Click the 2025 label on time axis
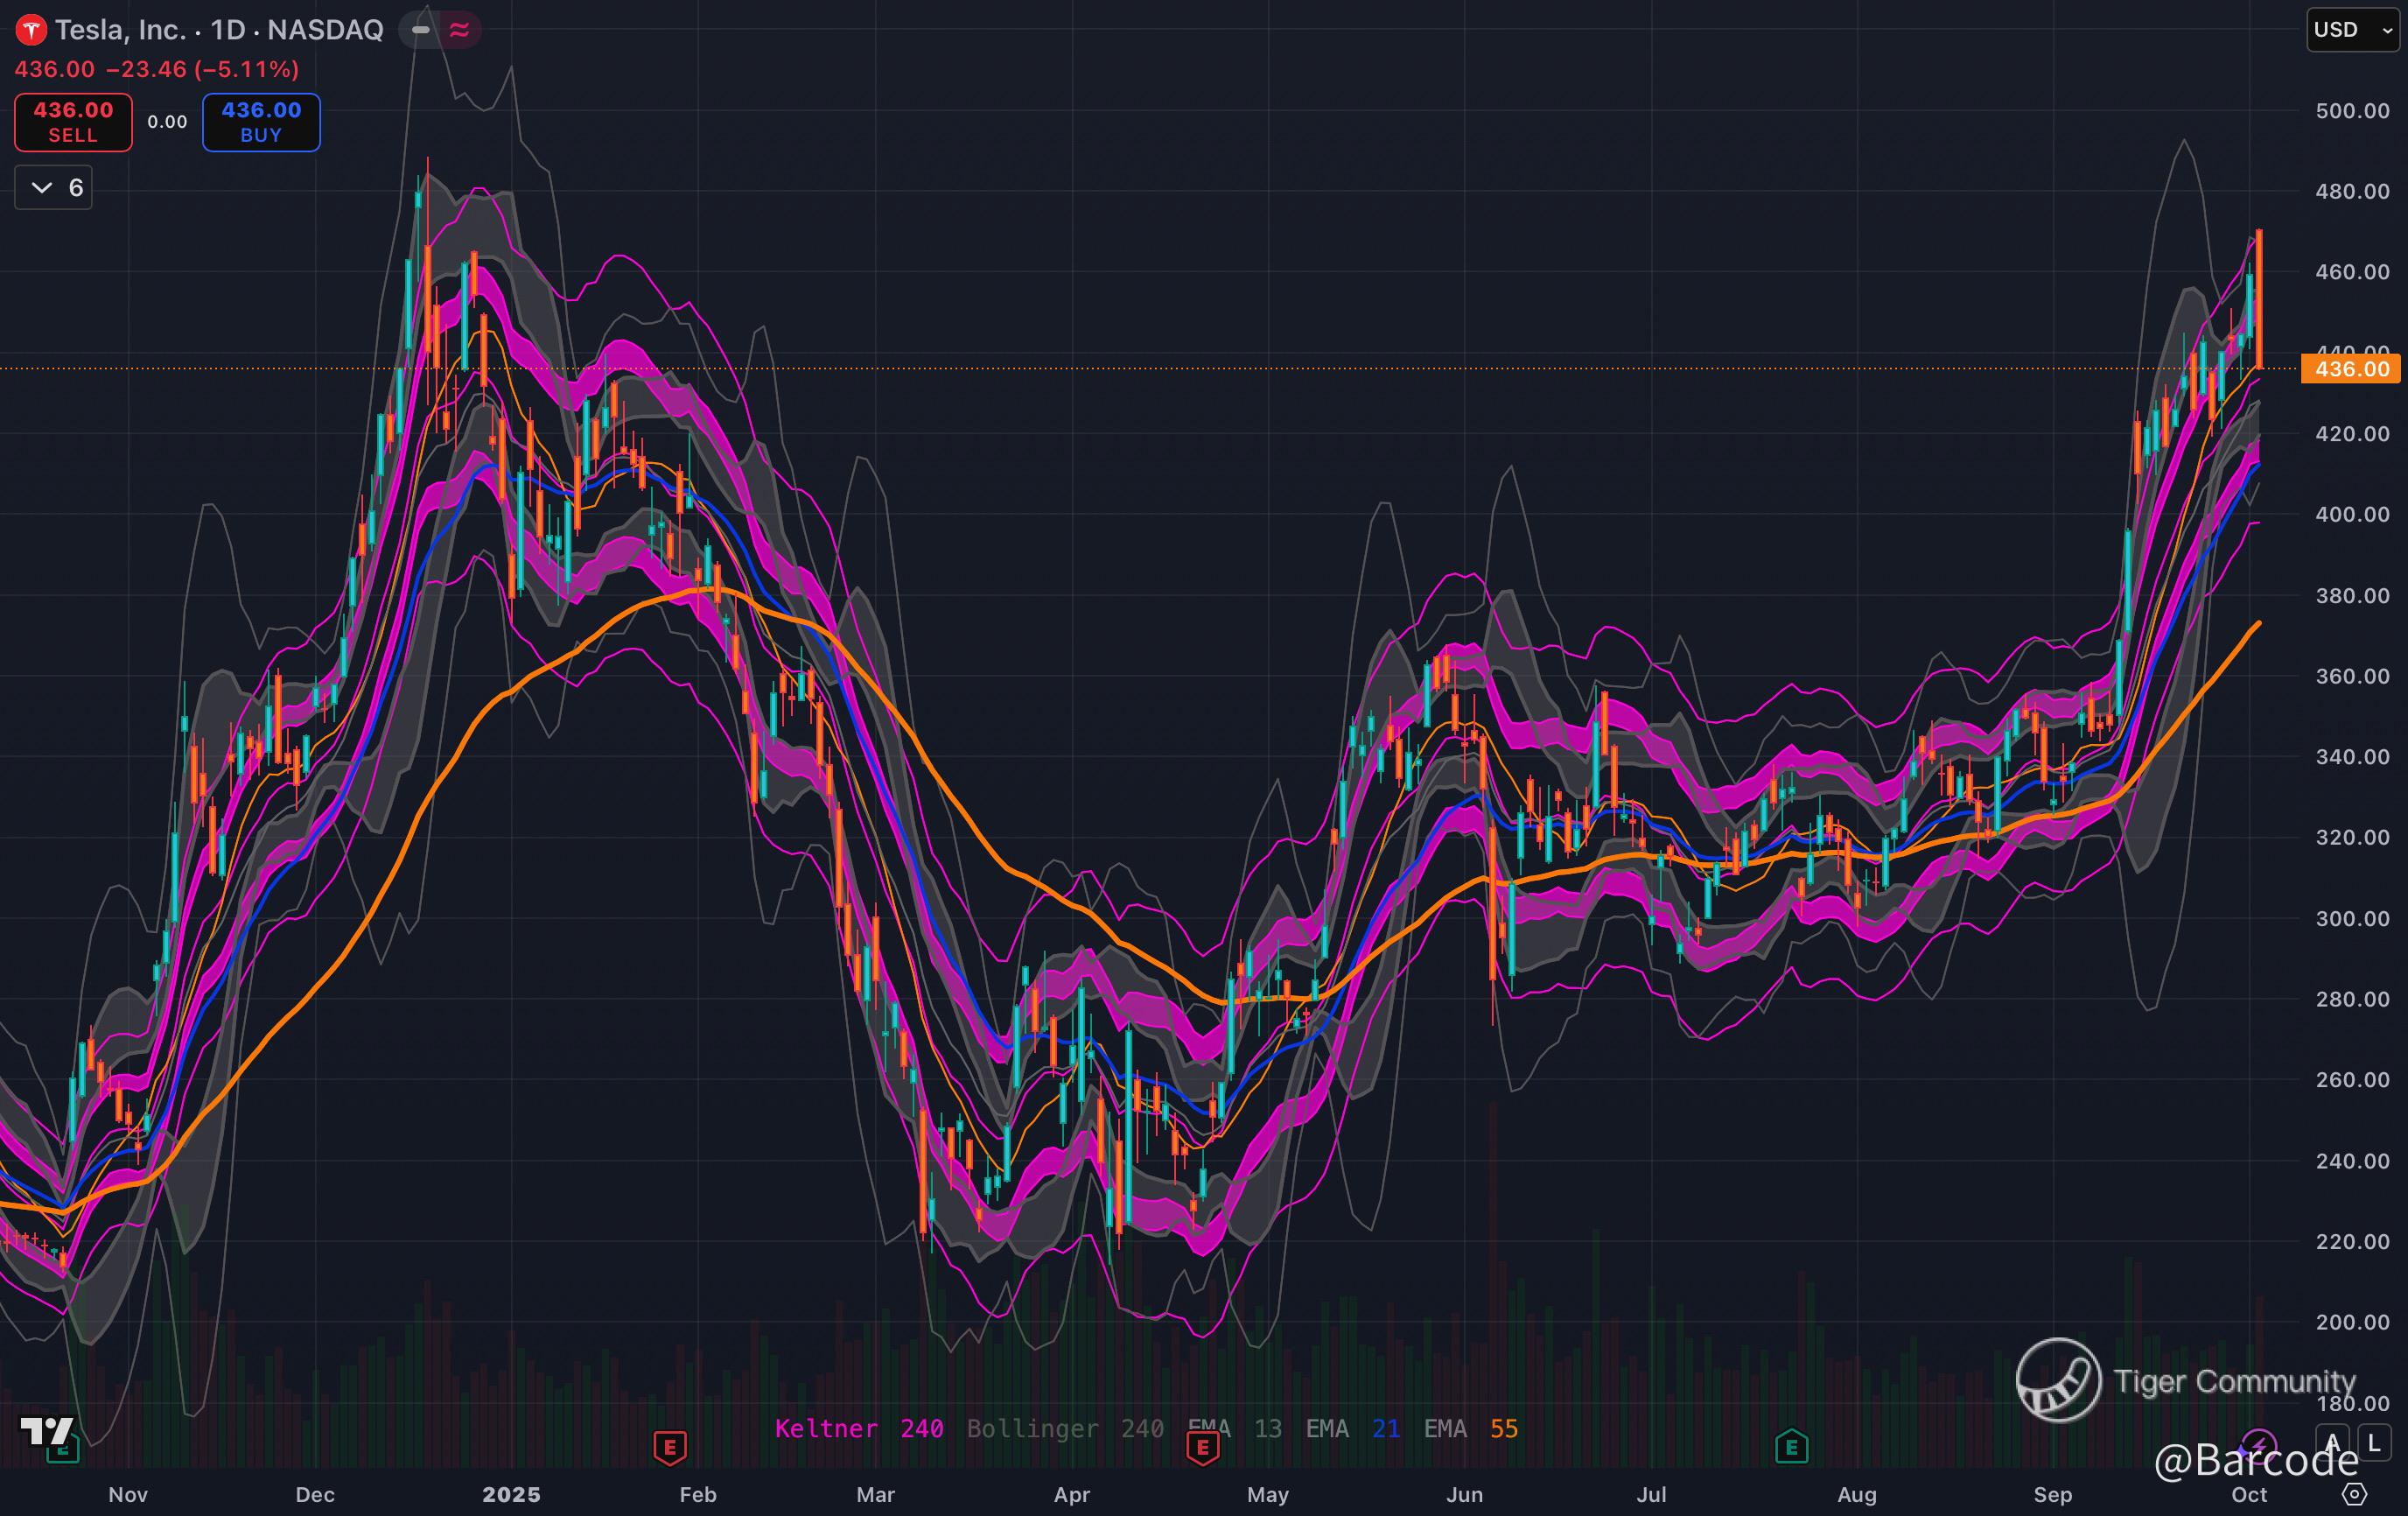 click(511, 1494)
